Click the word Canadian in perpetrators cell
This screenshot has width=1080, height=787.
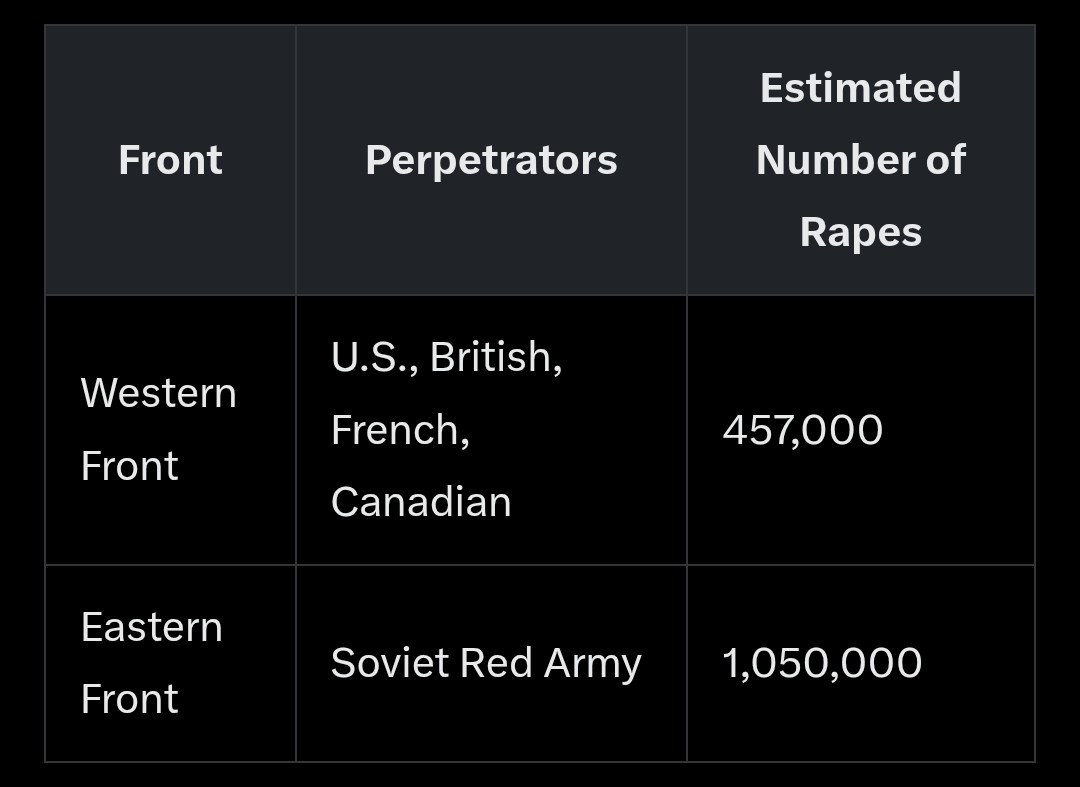421,502
